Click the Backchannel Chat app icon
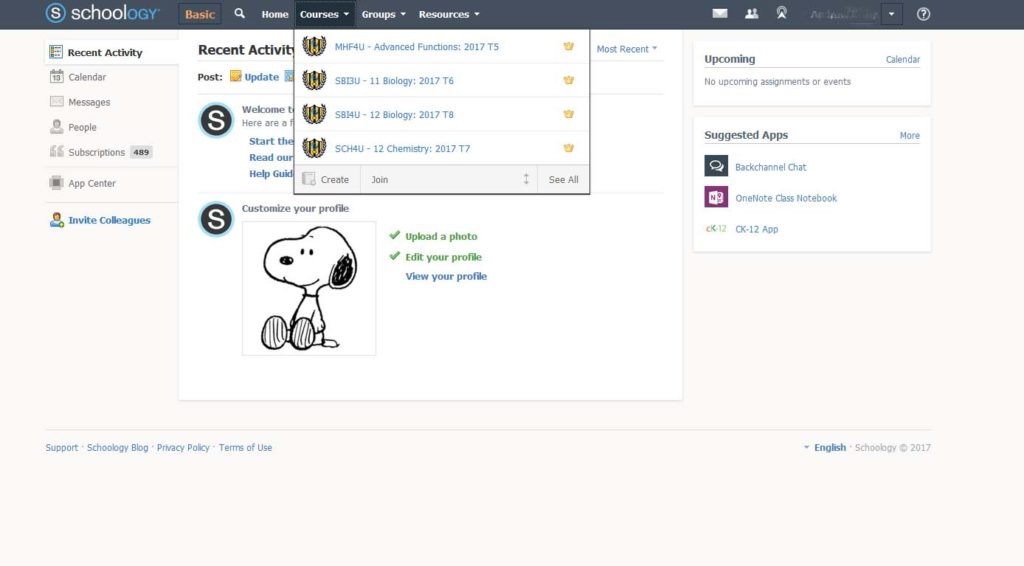 pos(716,166)
